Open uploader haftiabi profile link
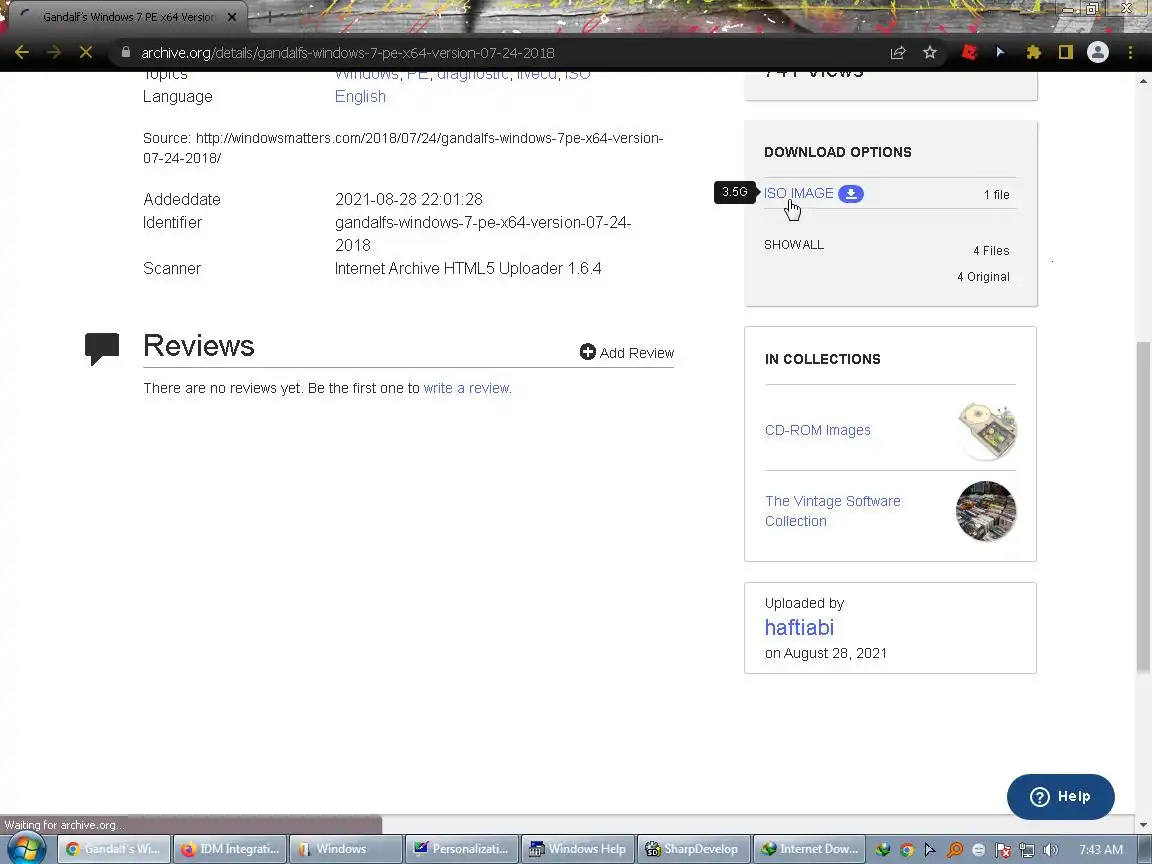1152x864 pixels. (x=799, y=627)
